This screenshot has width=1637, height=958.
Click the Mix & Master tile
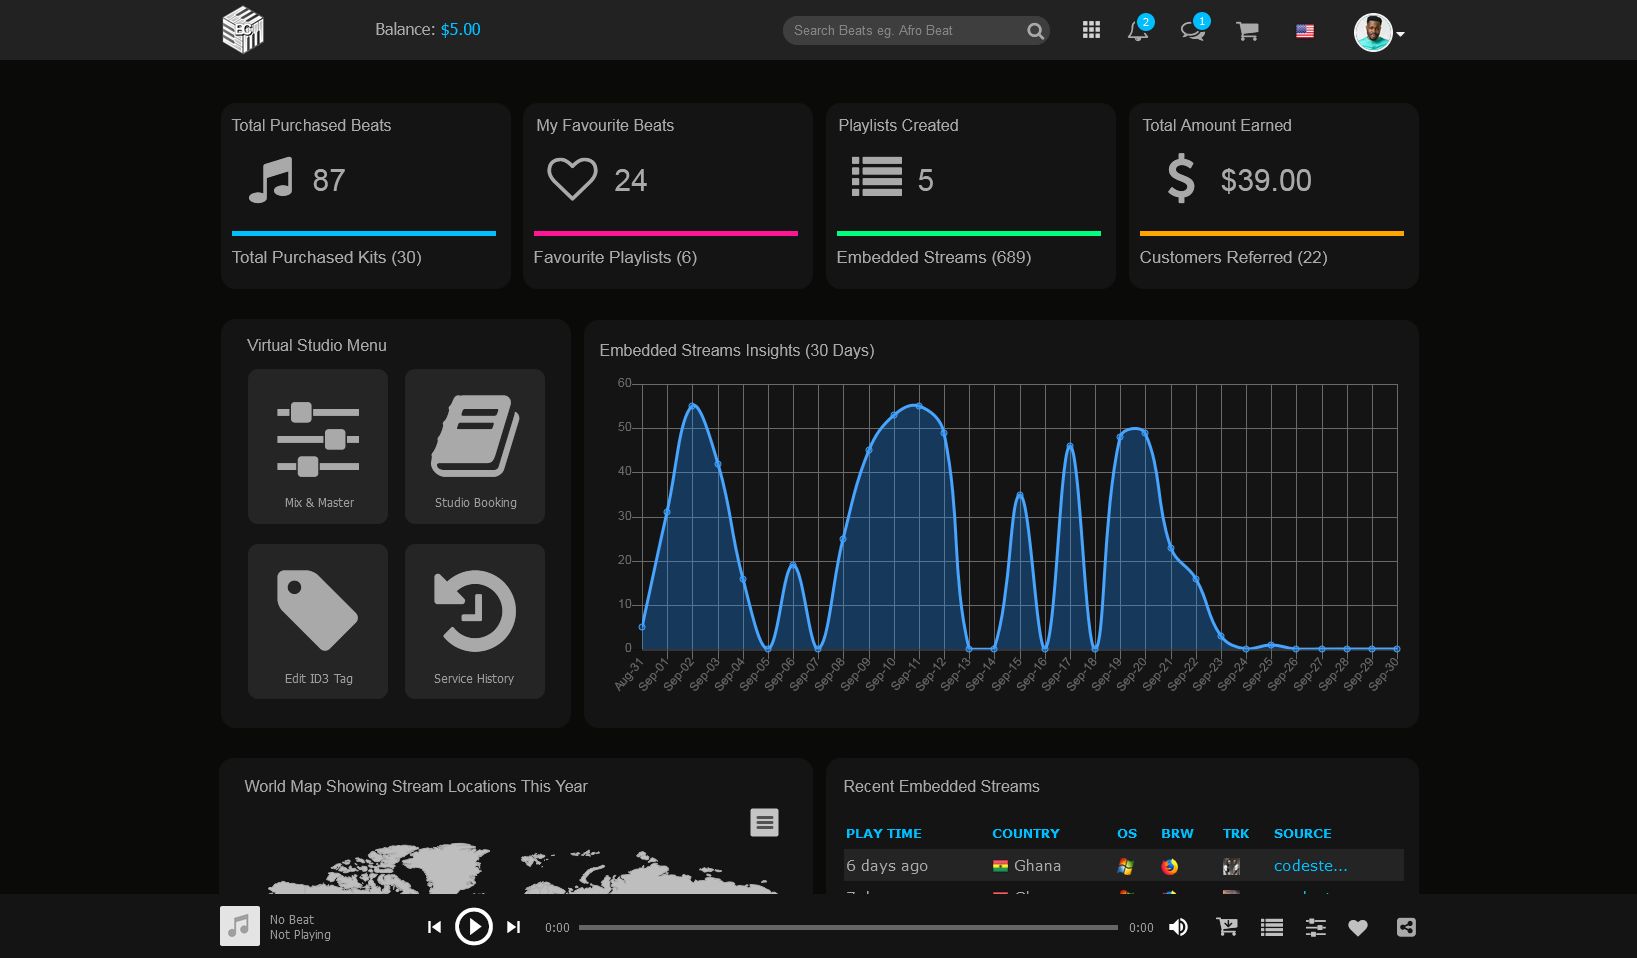318,446
